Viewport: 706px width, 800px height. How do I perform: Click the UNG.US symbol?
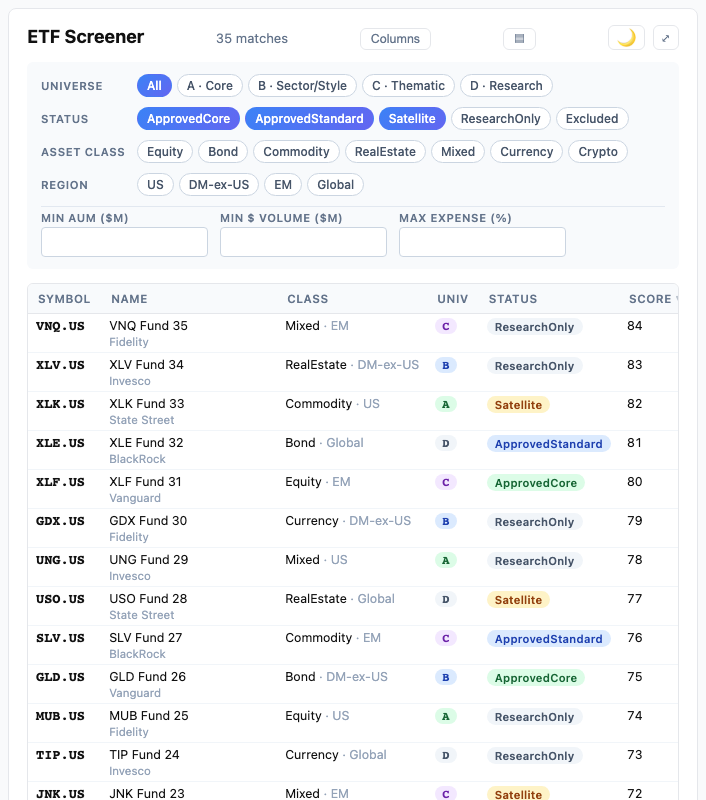(60, 560)
